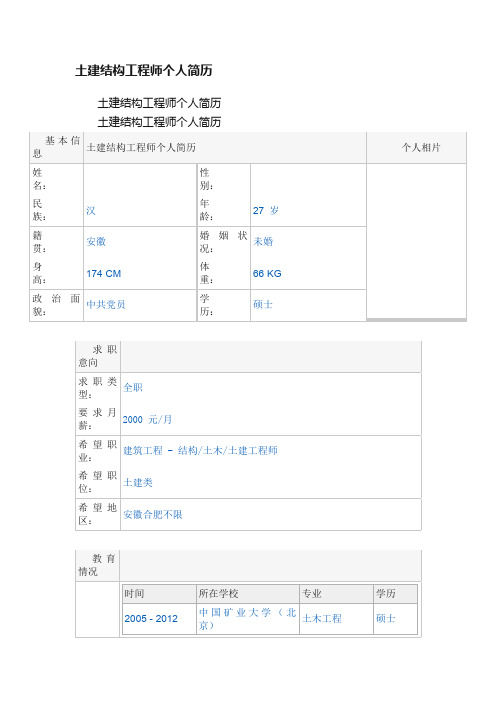This screenshot has width=496, height=702.
Task: Click the 未婚 marital status value
Action: click(263, 242)
